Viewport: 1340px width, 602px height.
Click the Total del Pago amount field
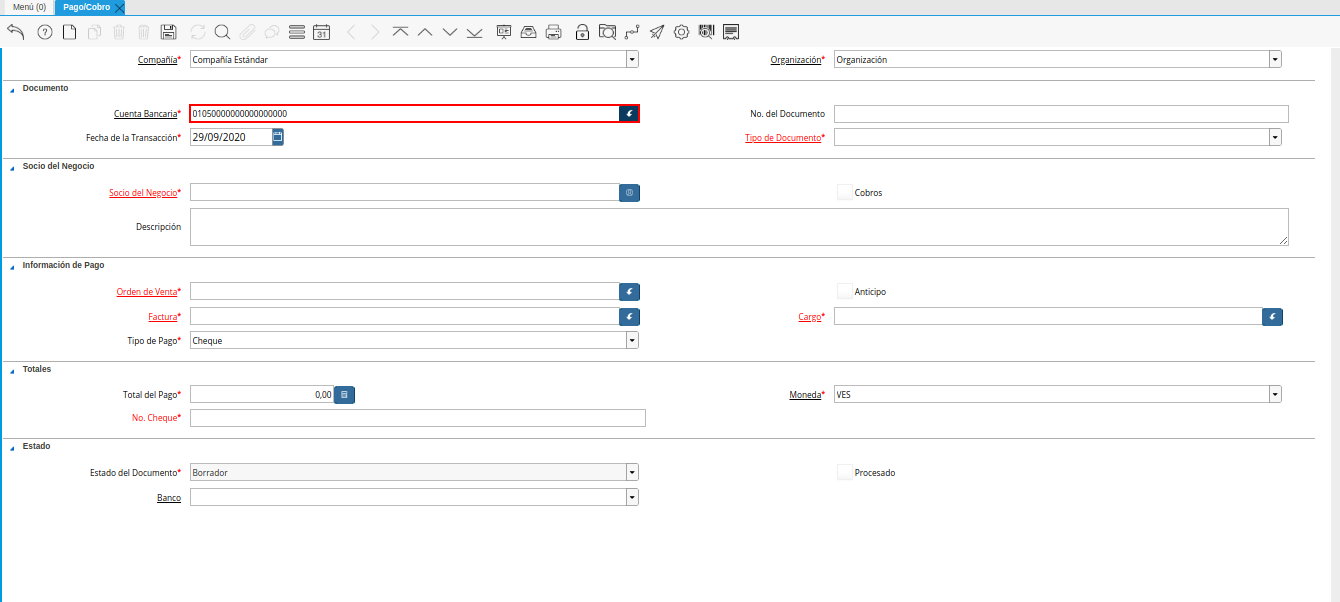pos(262,395)
